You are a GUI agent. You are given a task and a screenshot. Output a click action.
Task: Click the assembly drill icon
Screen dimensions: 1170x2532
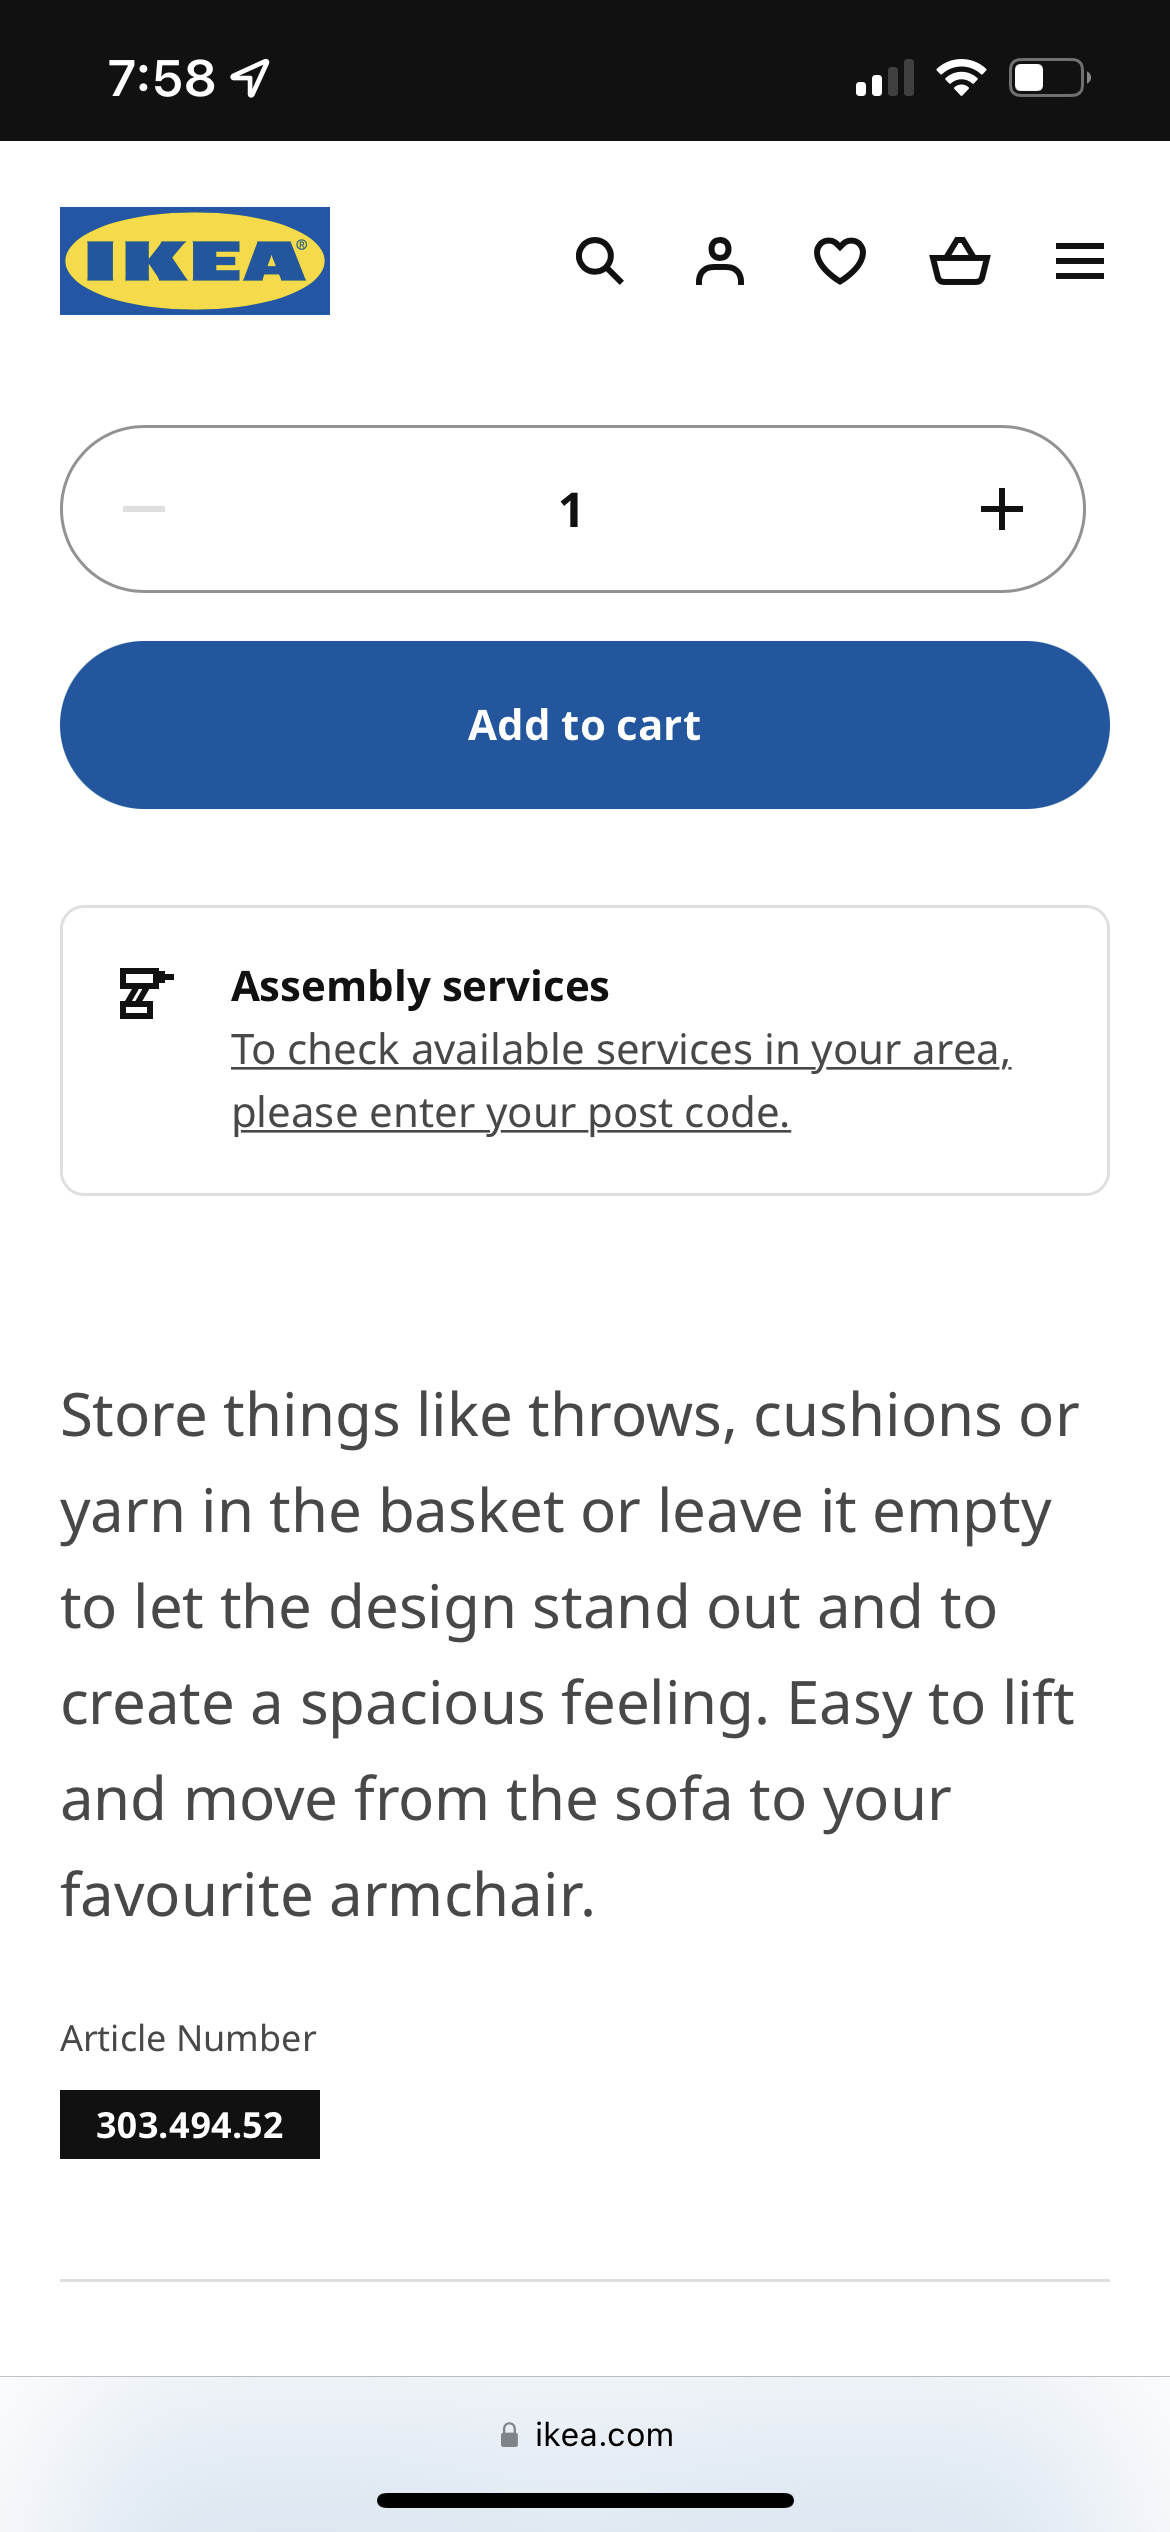tap(145, 992)
